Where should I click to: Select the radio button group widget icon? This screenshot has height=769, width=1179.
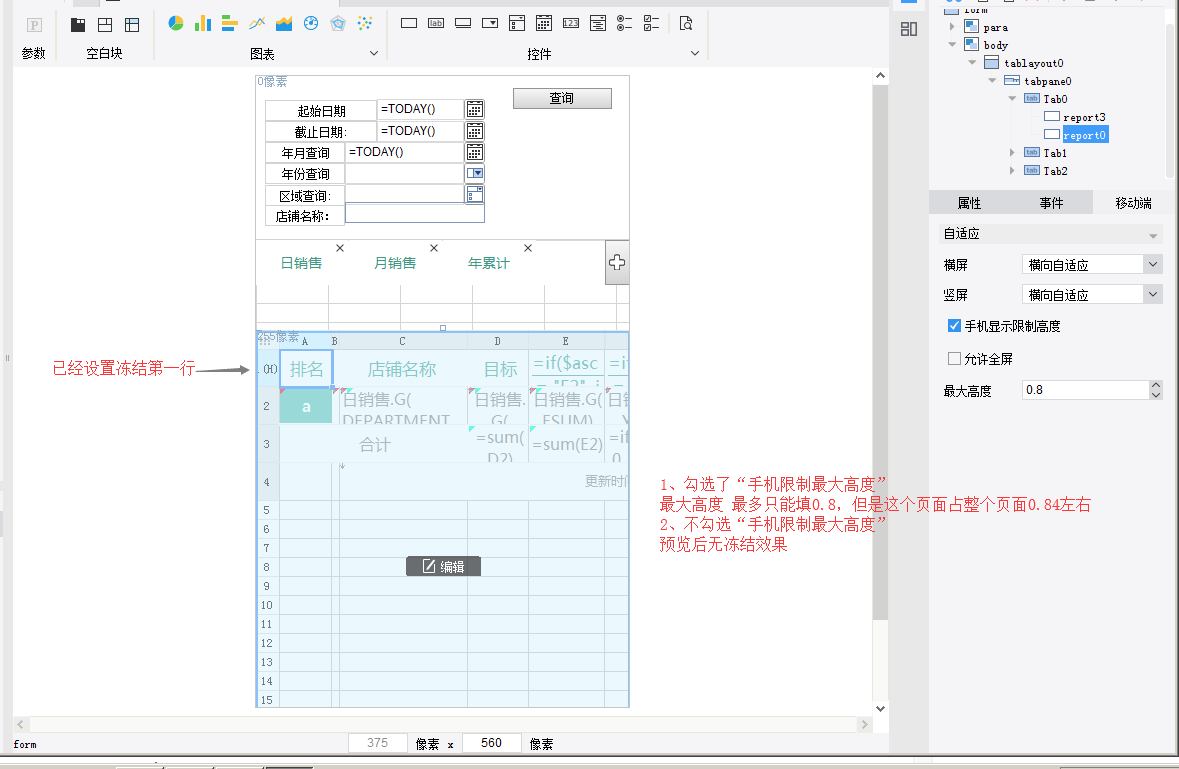tap(624, 23)
